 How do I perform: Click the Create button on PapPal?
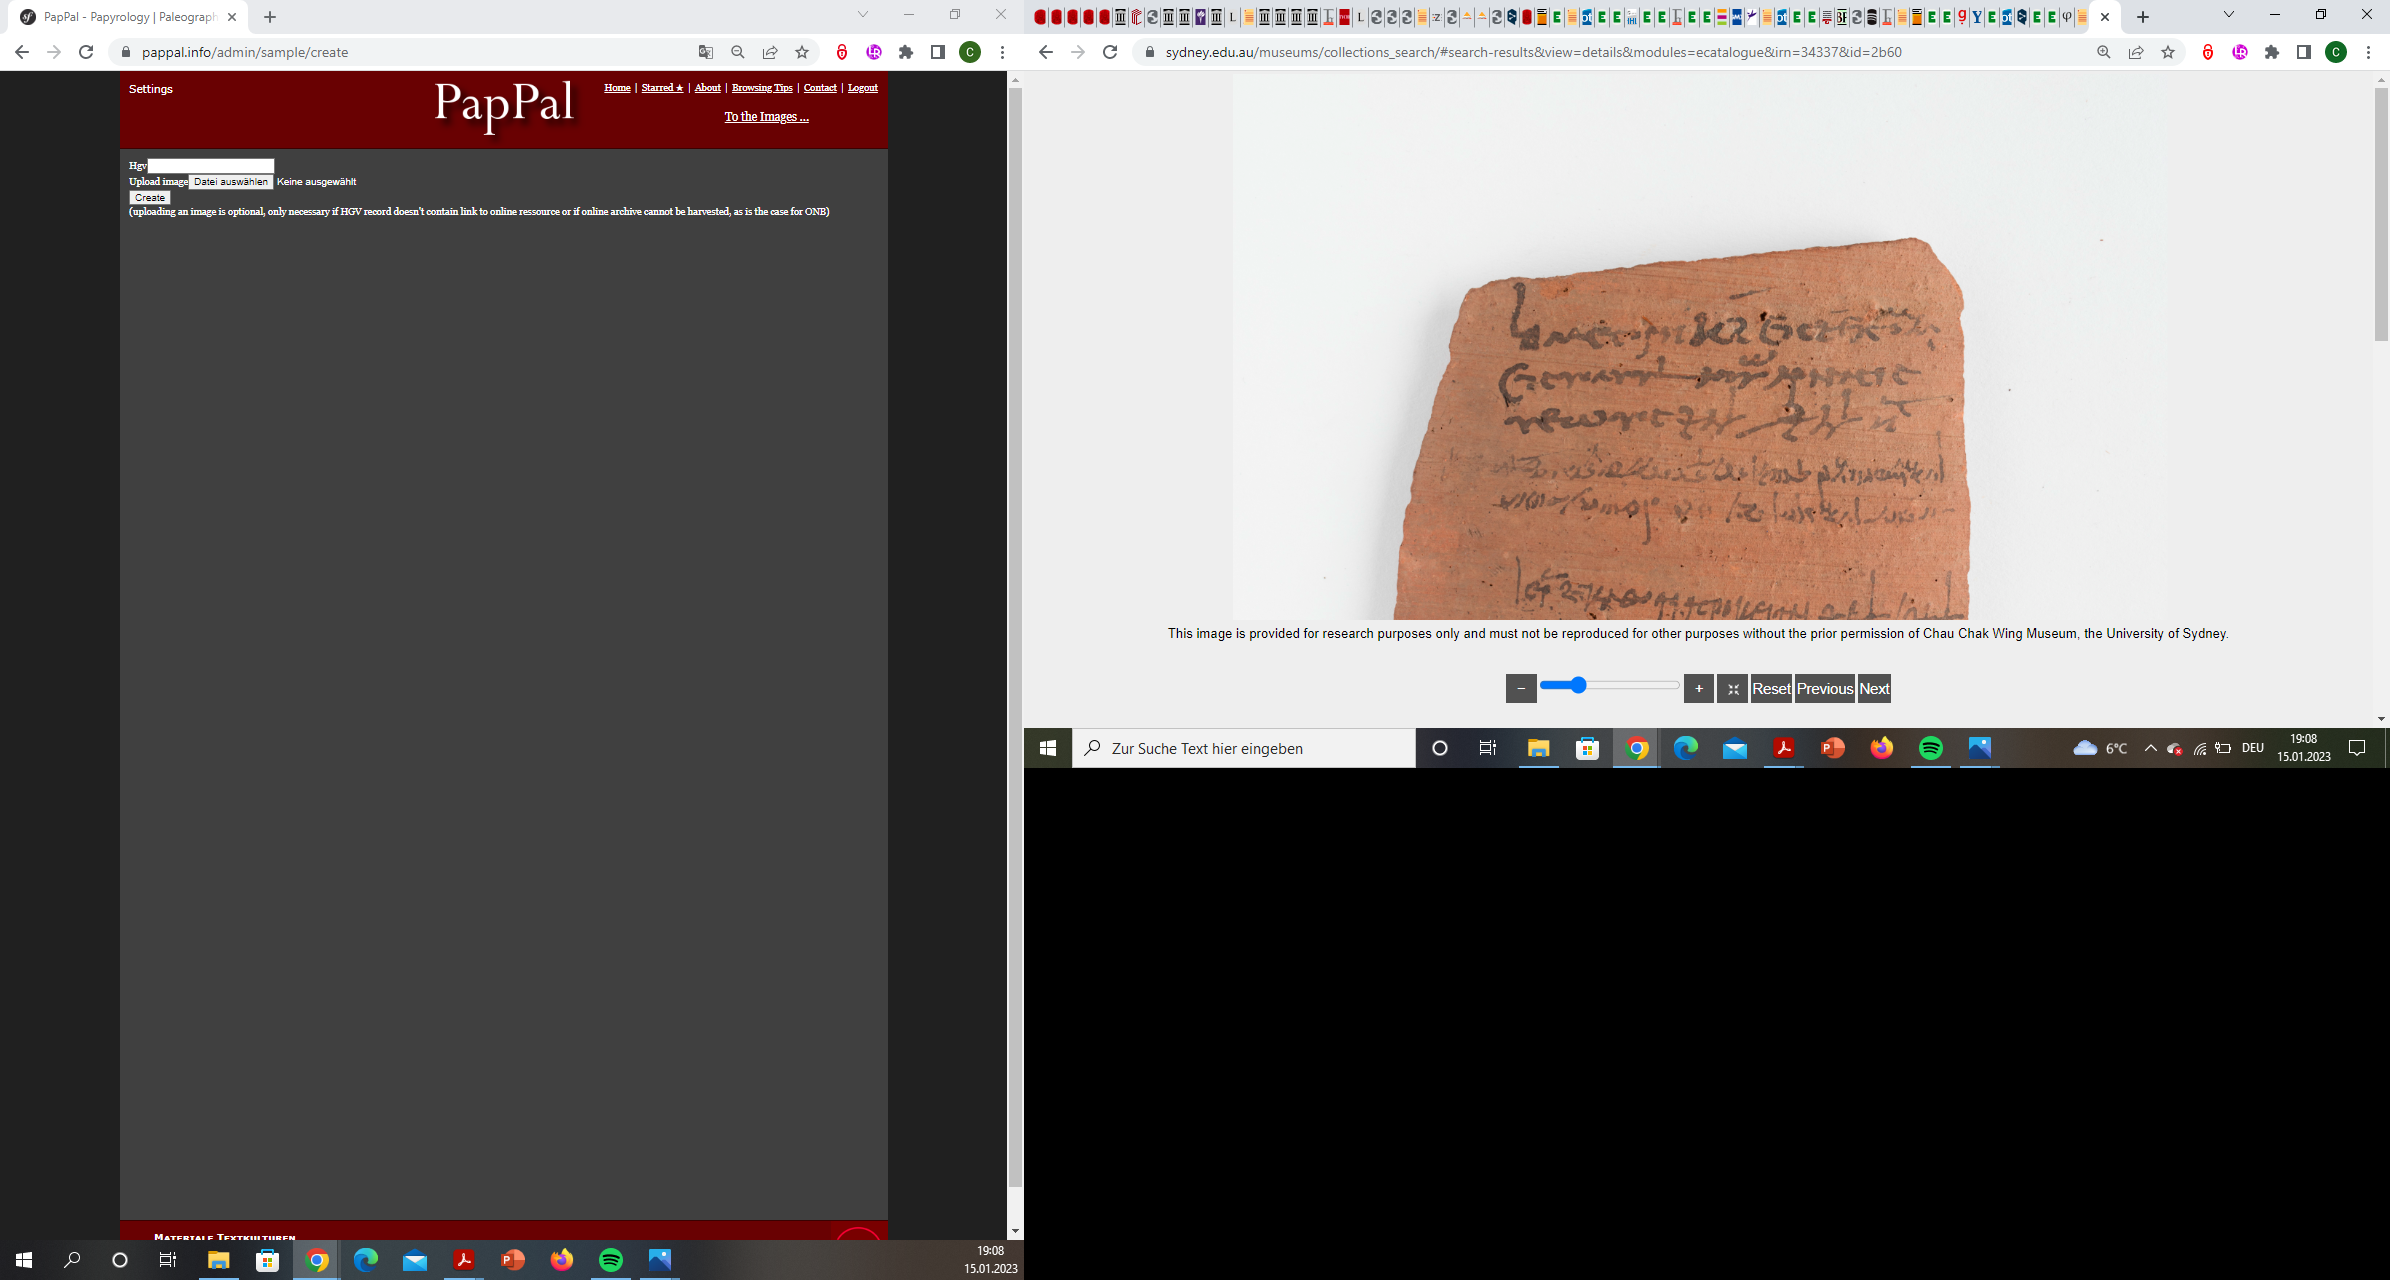tap(150, 198)
